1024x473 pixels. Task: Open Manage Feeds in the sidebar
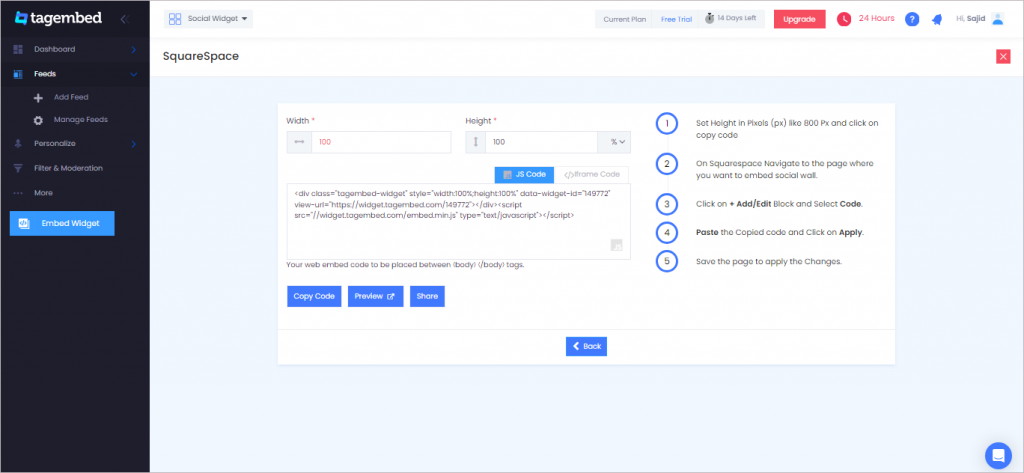tap(81, 120)
